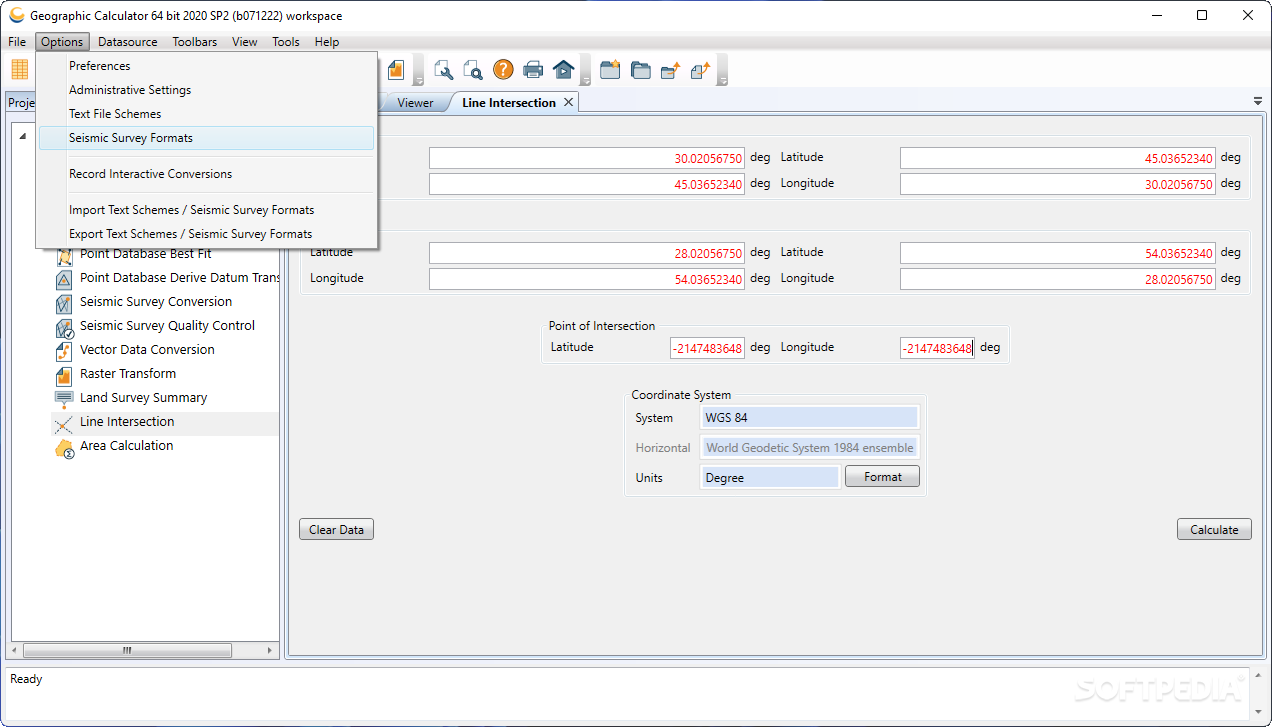
Task: Select Text File Schemes menu entry
Action: click(206, 114)
